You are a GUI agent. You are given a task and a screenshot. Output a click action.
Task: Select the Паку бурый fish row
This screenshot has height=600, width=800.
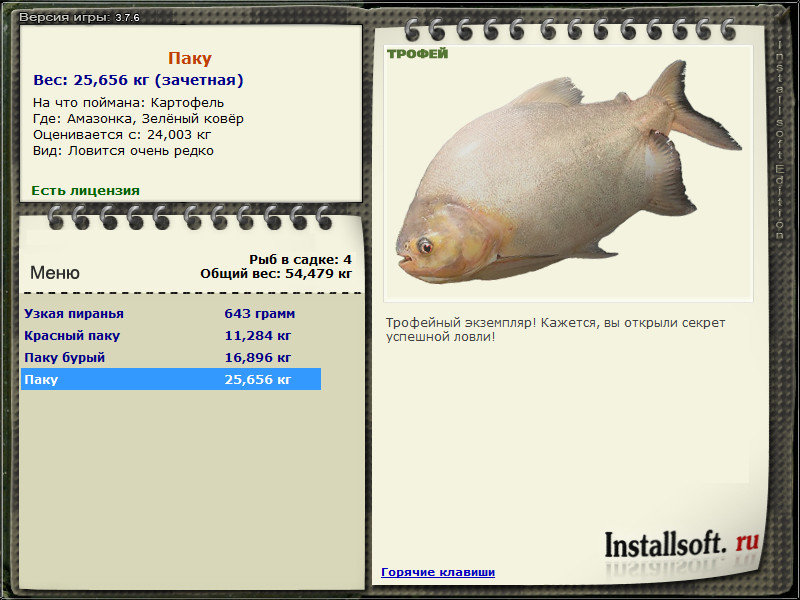(171, 357)
